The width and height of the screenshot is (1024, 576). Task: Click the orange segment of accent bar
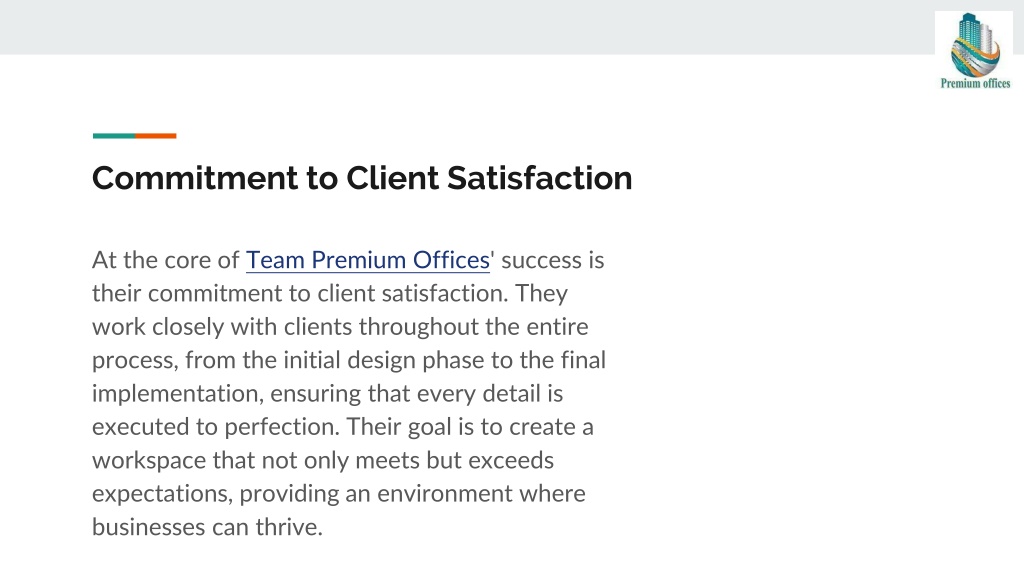[155, 136]
